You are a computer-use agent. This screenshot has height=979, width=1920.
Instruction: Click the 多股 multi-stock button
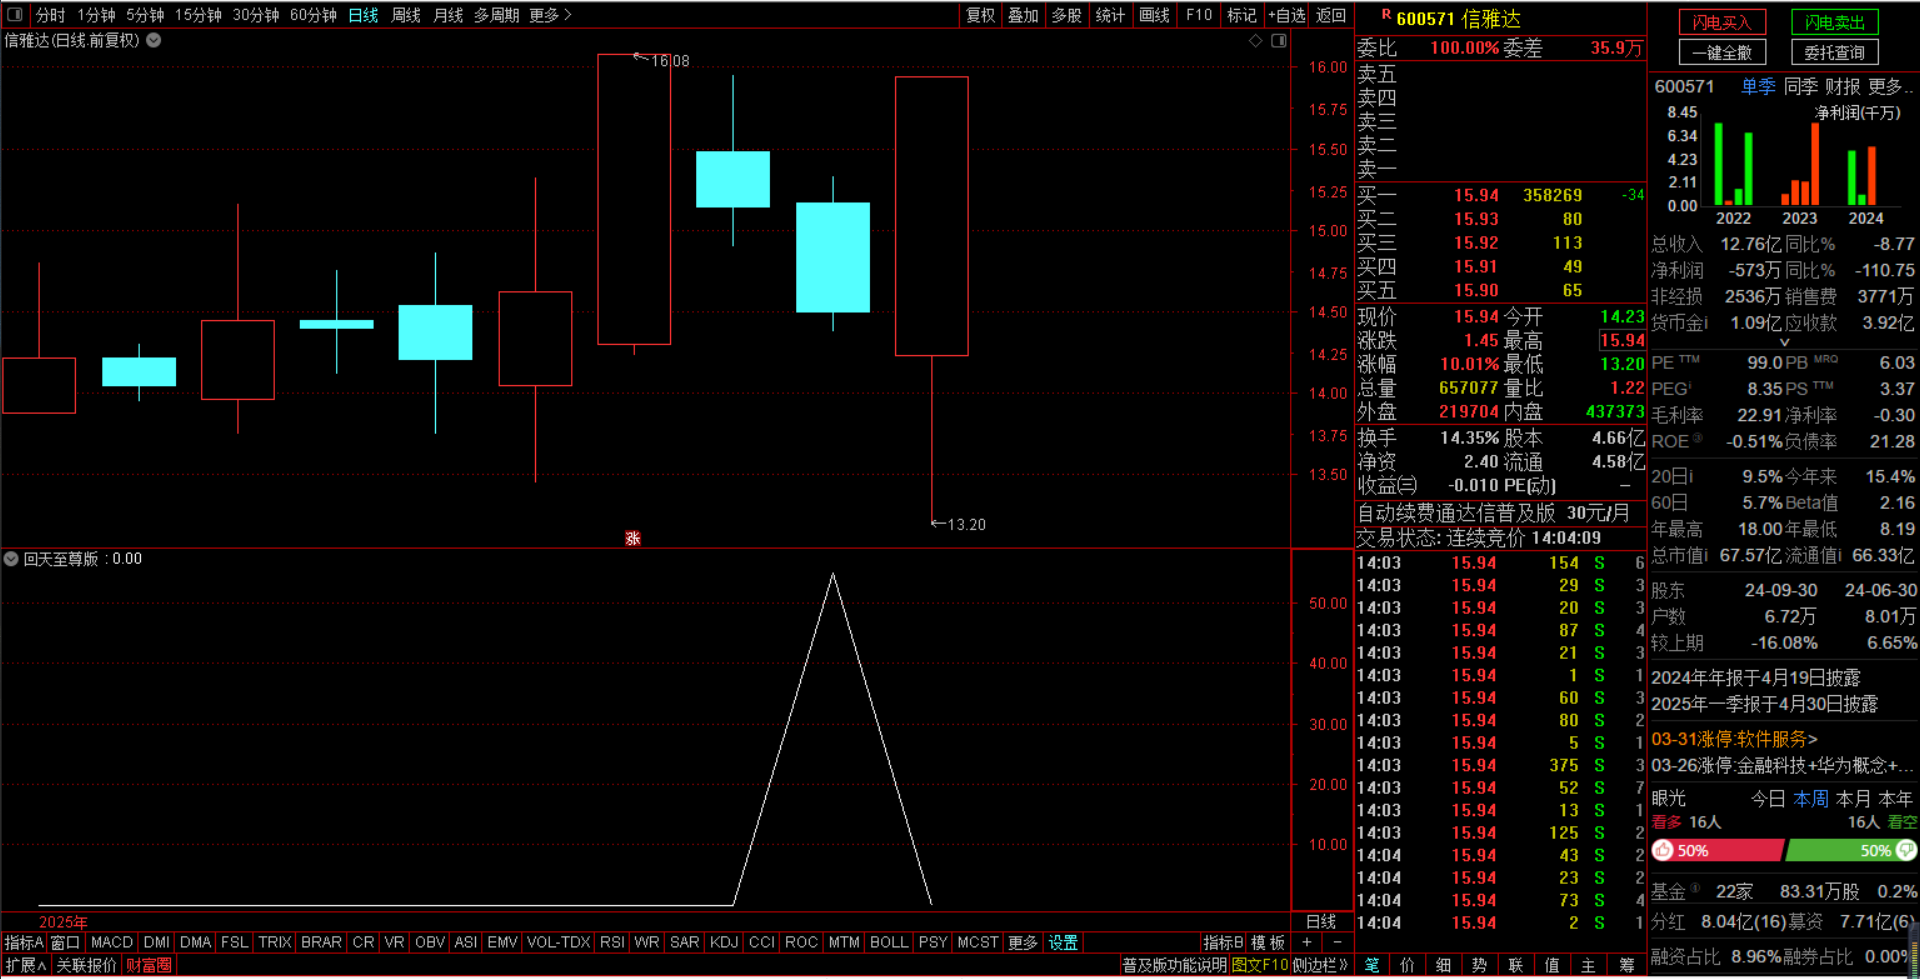pyautogui.click(x=1067, y=15)
